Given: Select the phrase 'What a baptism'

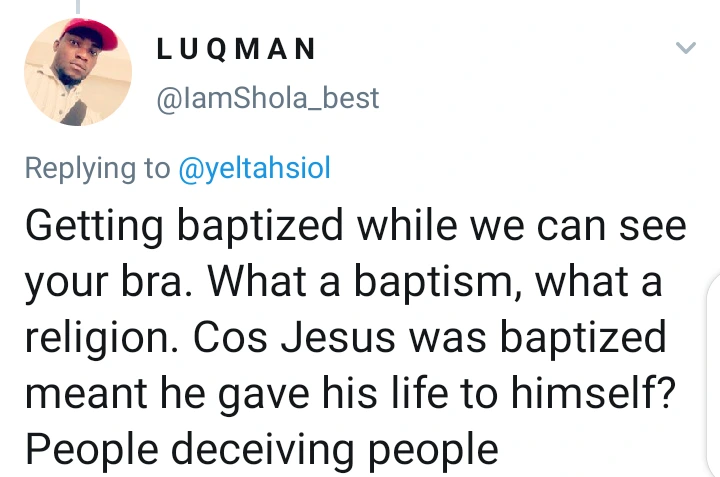Looking at the screenshot, I should coord(360,282).
